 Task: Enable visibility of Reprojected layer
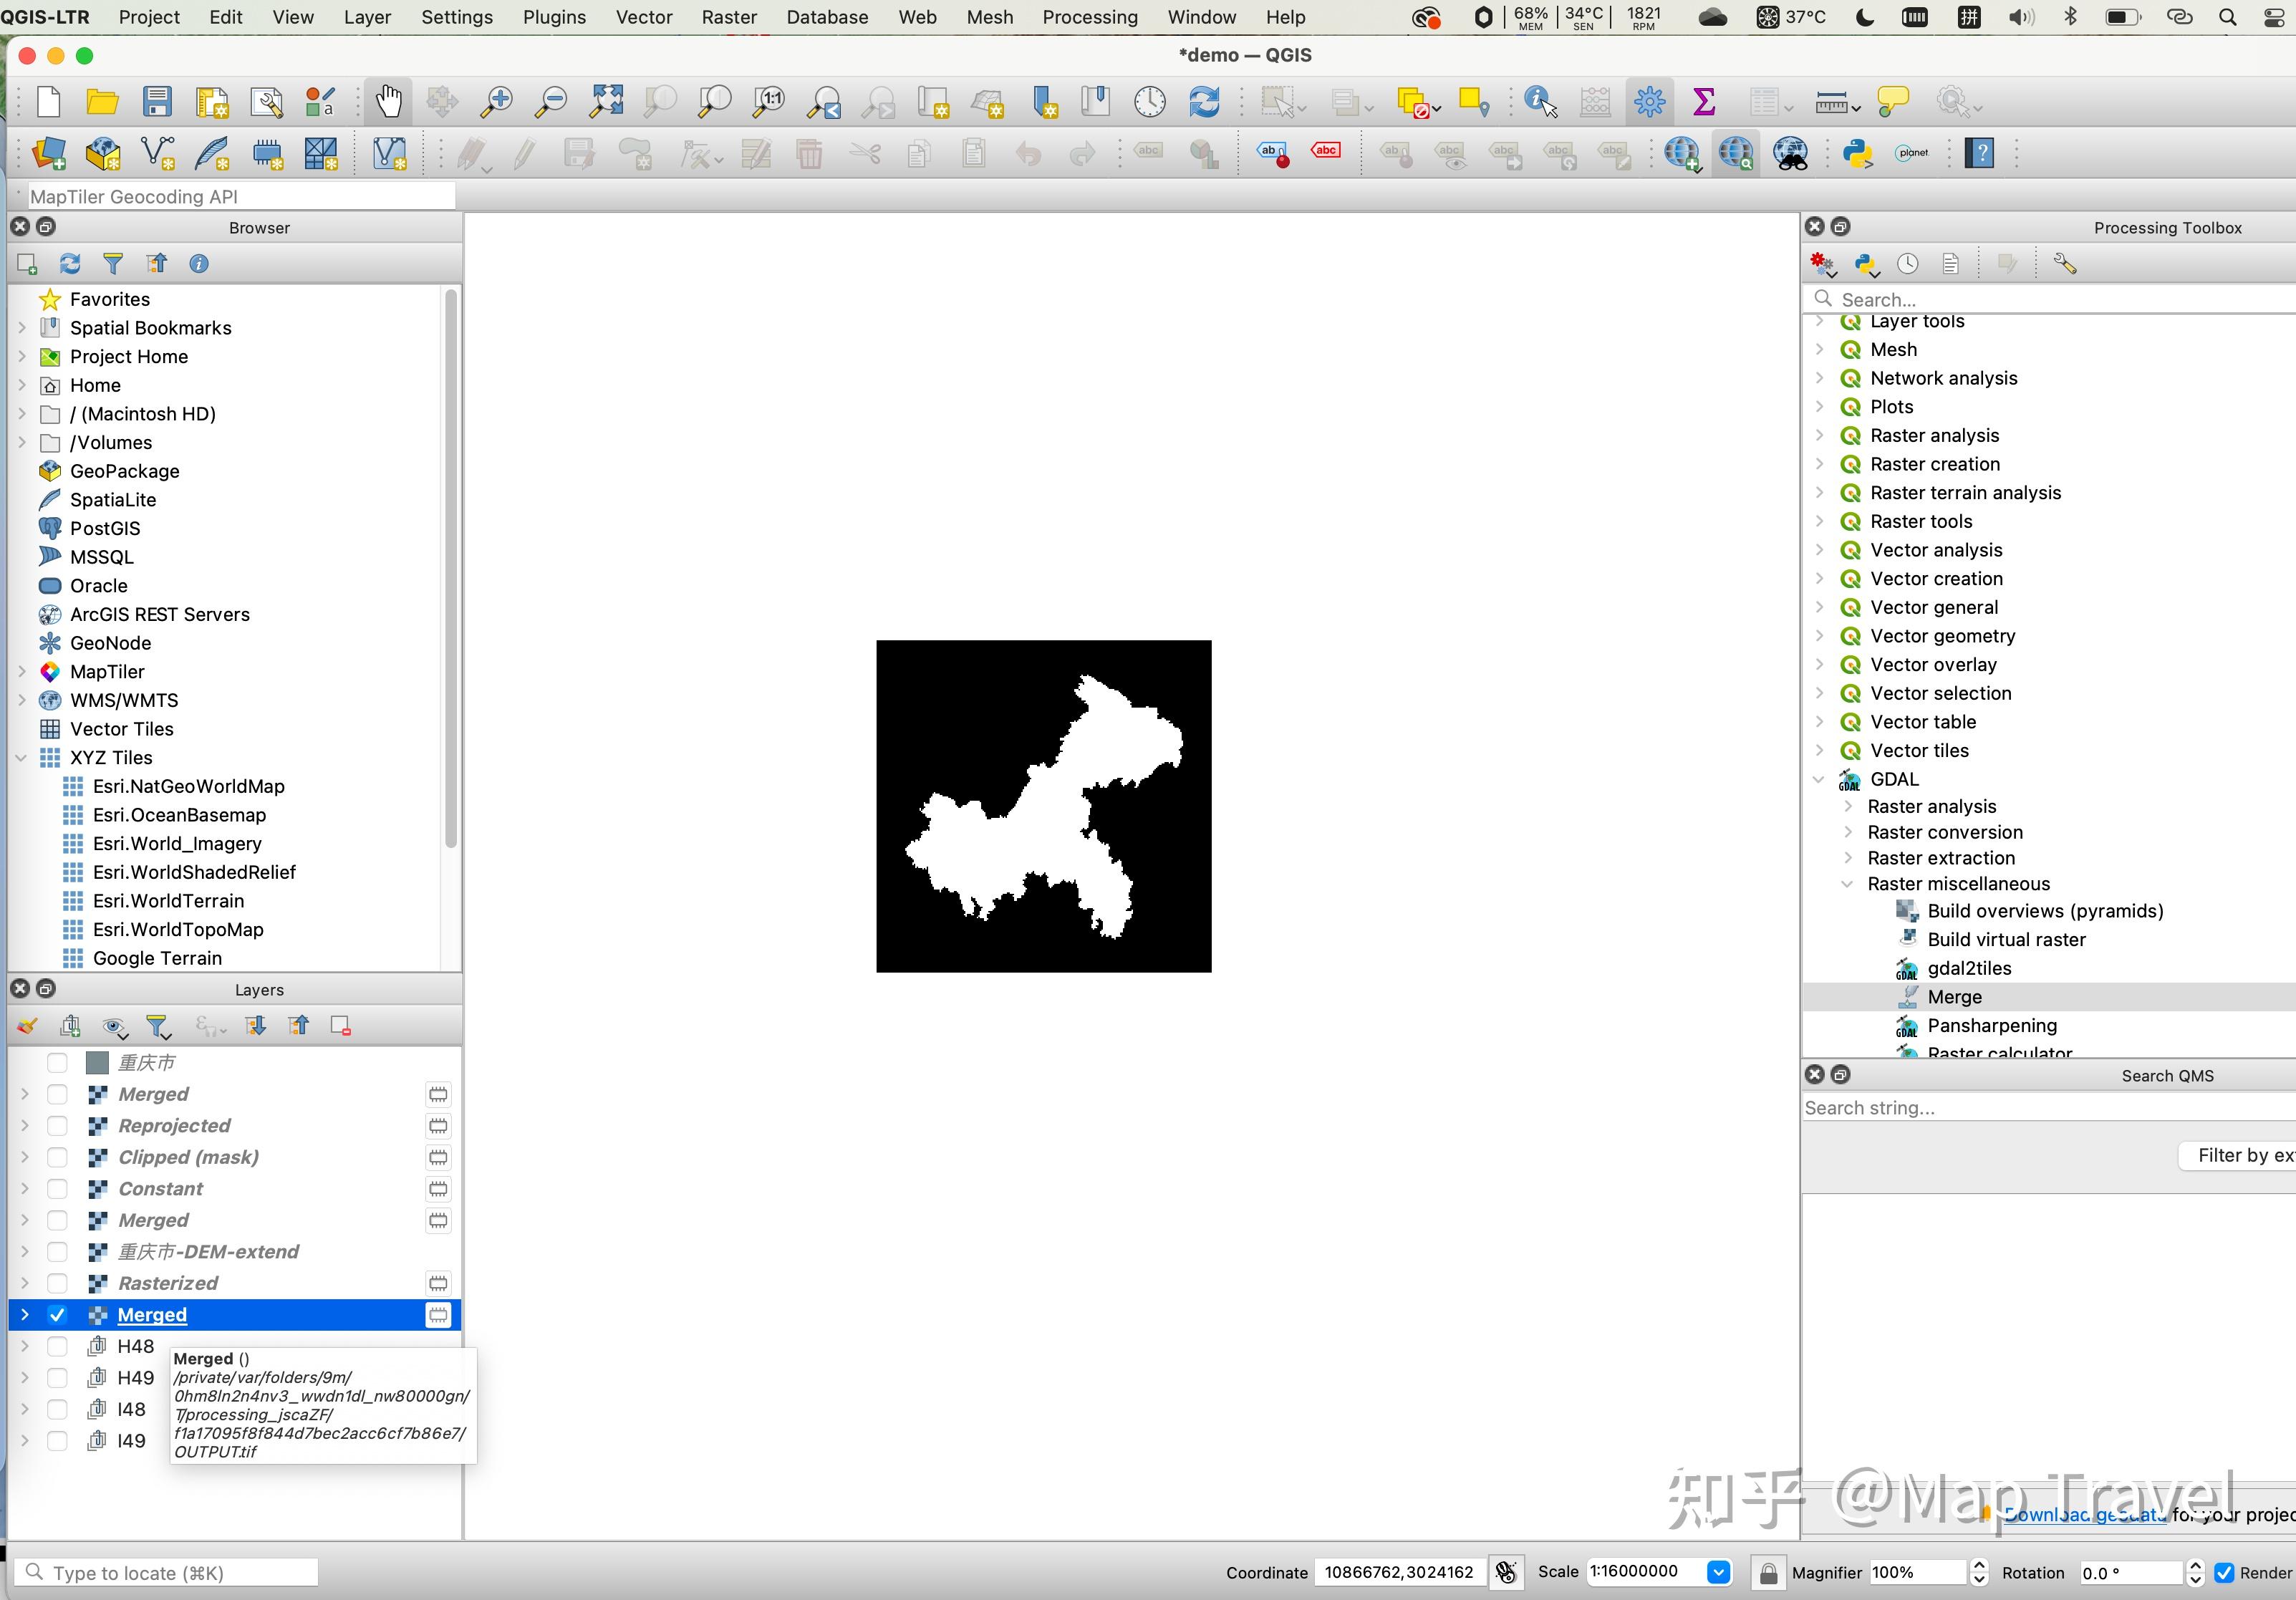(57, 1126)
